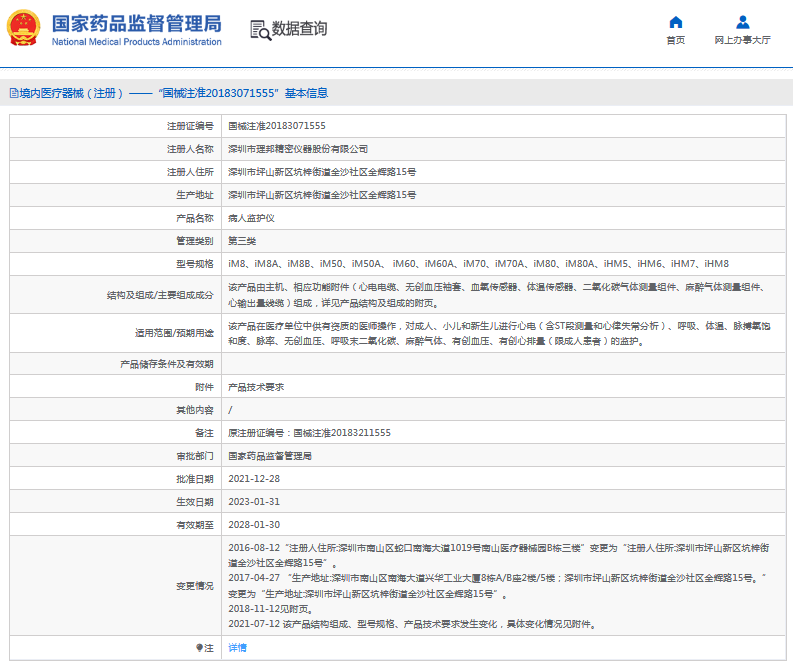
Task: Select the 2016-08-12 change record line
Action: 499,555
